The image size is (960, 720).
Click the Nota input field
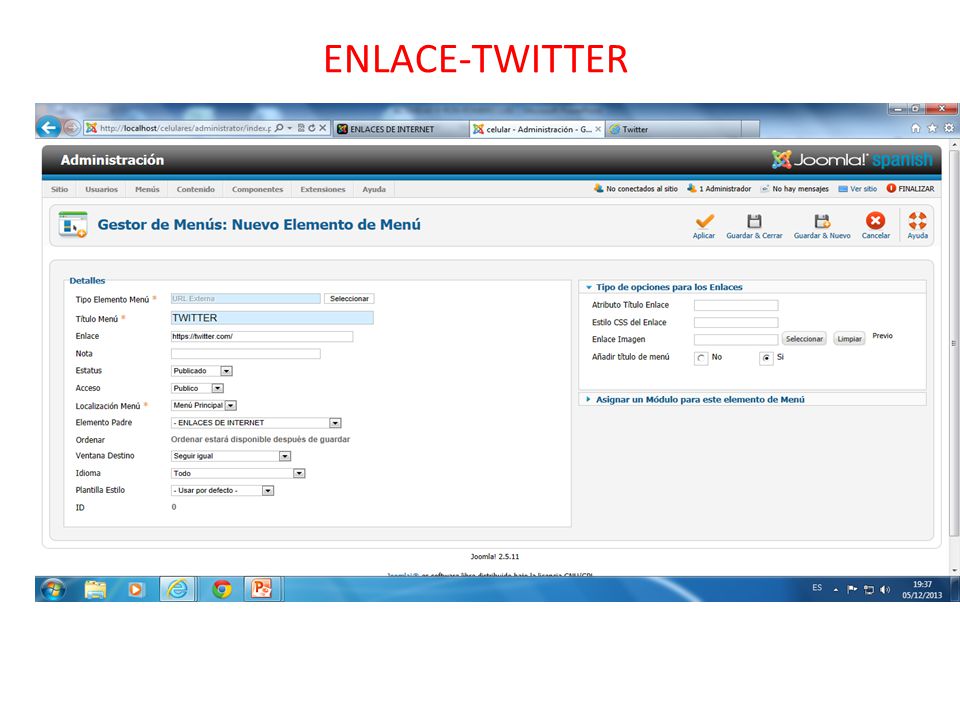pyautogui.click(x=246, y=353)
